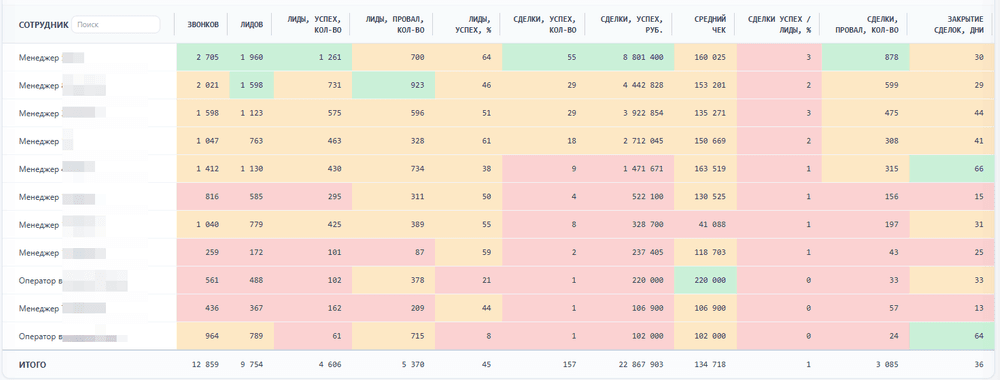1000x380 pixels.
Task: Click the СДЕЛКИ, УСПЕХ, КОЛ-ВО header
Action: tap(546, 24)
